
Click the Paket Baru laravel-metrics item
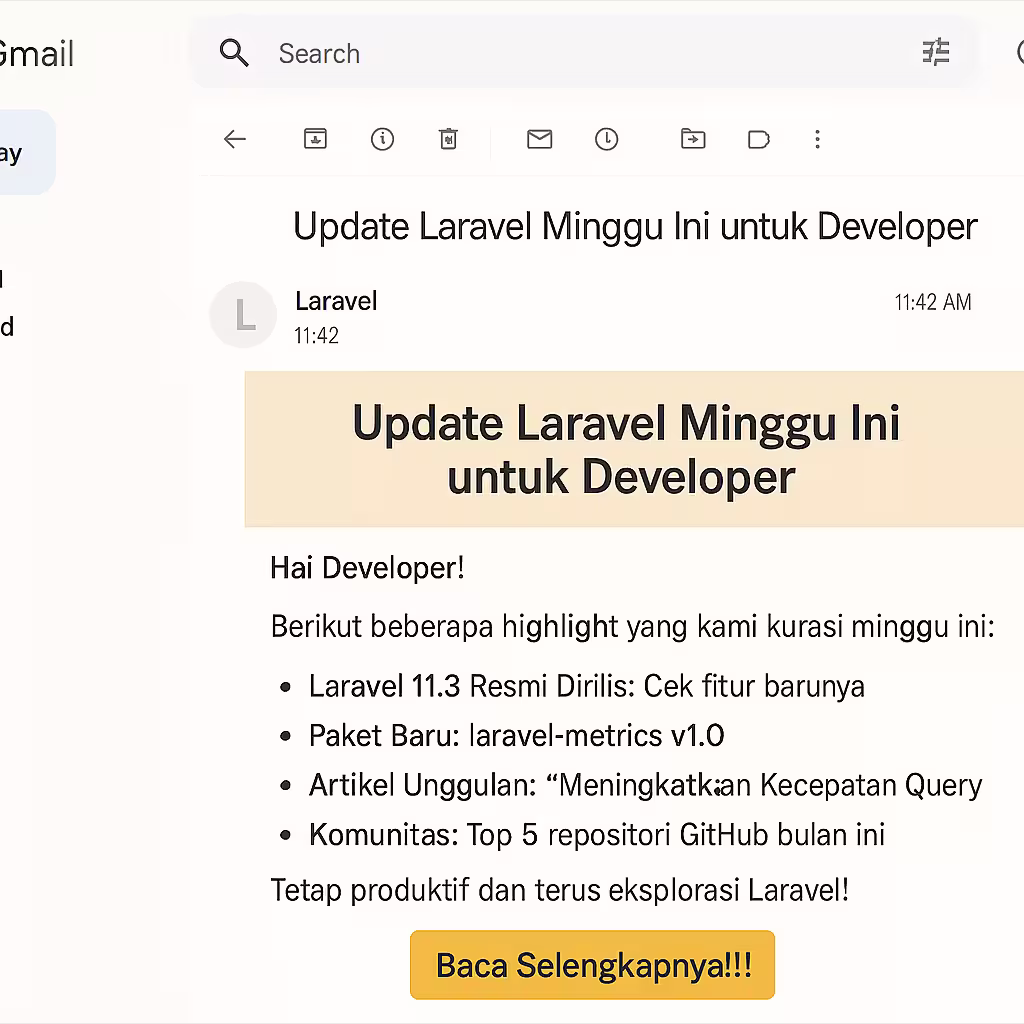tap(516, 736)
